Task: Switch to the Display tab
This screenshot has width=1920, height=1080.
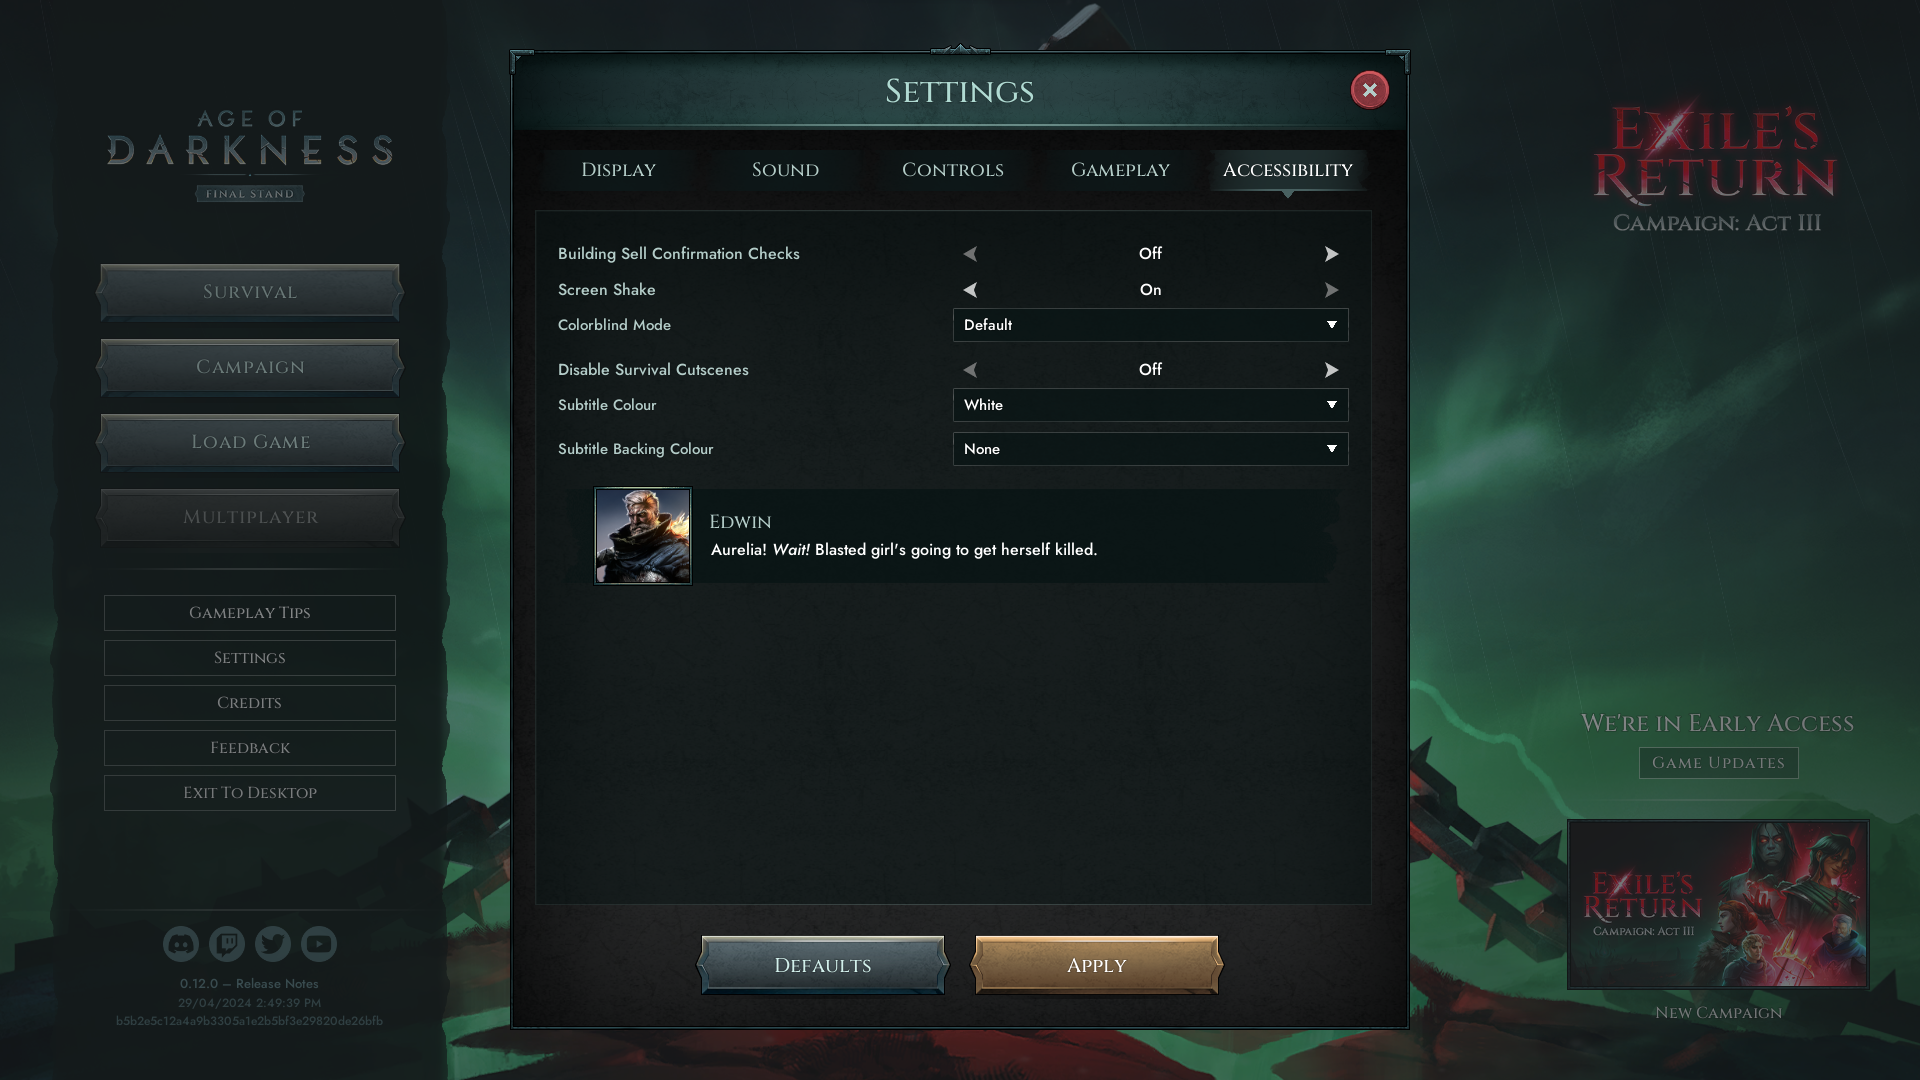Action: pyautogui.click(x=618, y=170)
